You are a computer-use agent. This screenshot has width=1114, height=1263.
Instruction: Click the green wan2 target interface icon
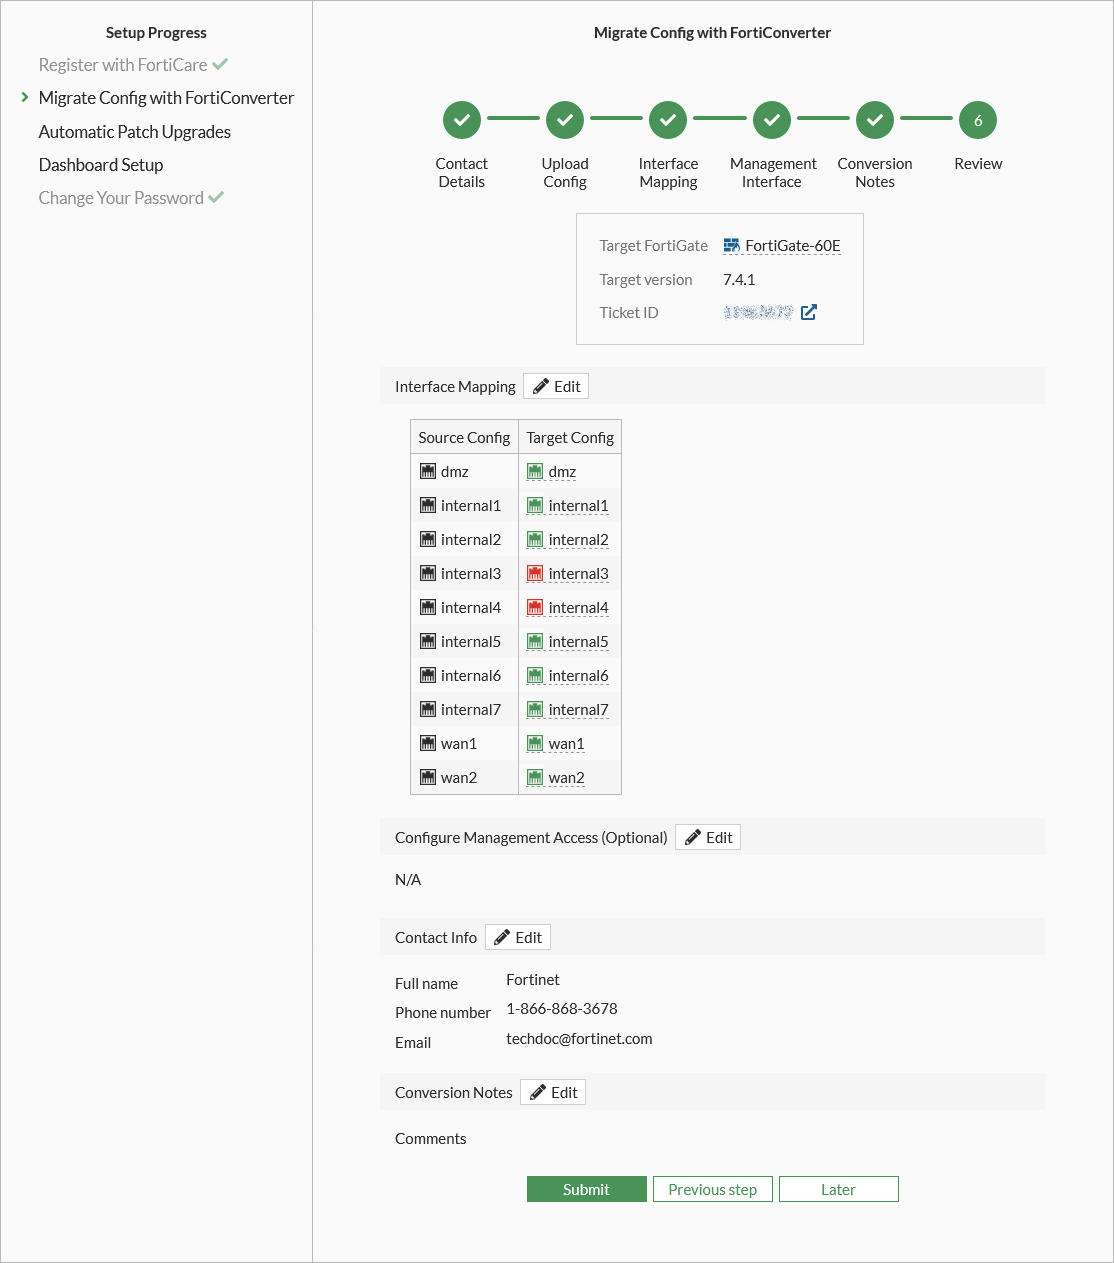tap(535, 778)
